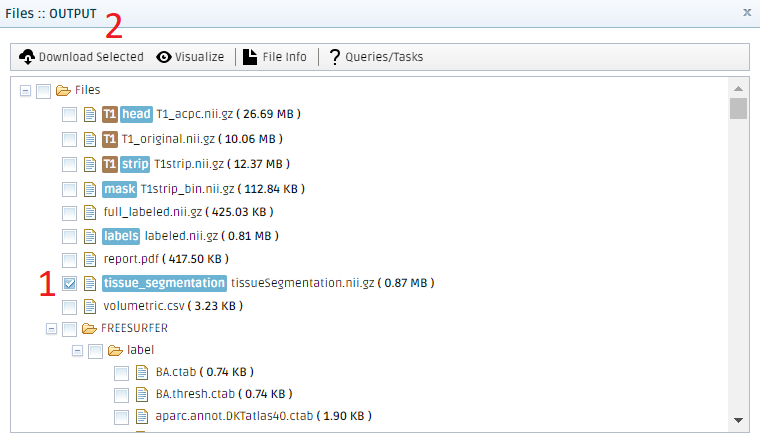Click the file icon beside labeled.nii.gz

(90, 237)
